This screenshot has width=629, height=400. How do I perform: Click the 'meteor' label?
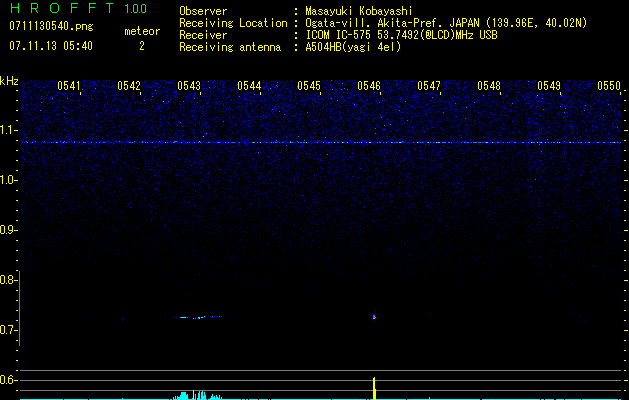click(x=142, y=31)
